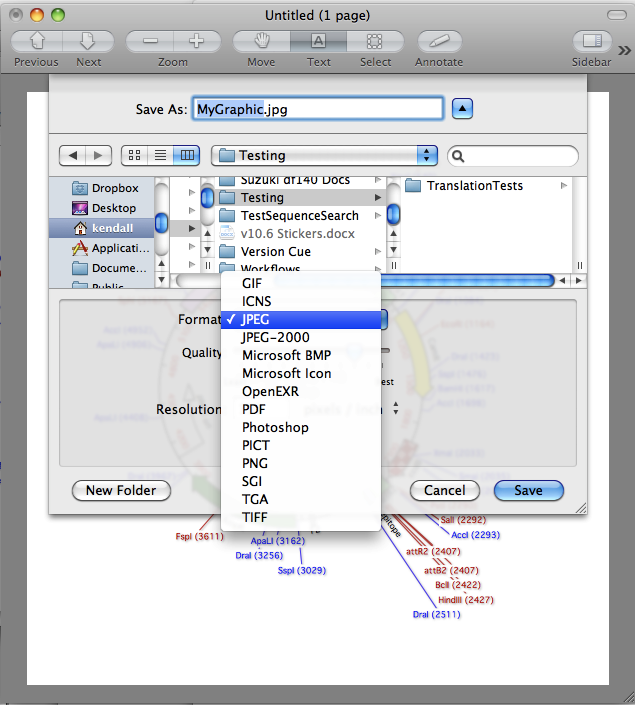Switch to list view in file browser

pyautogui.click(x=160, y=155)
